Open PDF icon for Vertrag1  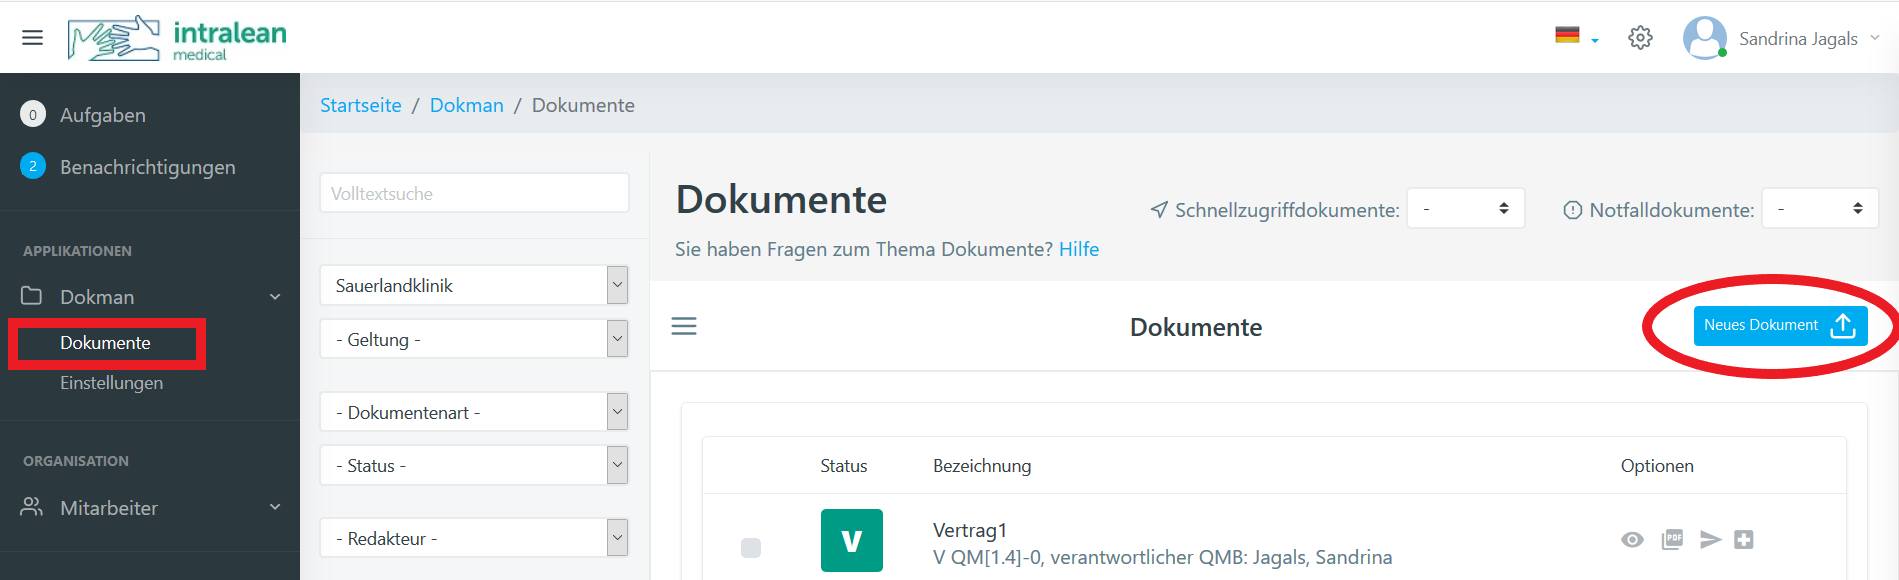[x=1672, y=540]
